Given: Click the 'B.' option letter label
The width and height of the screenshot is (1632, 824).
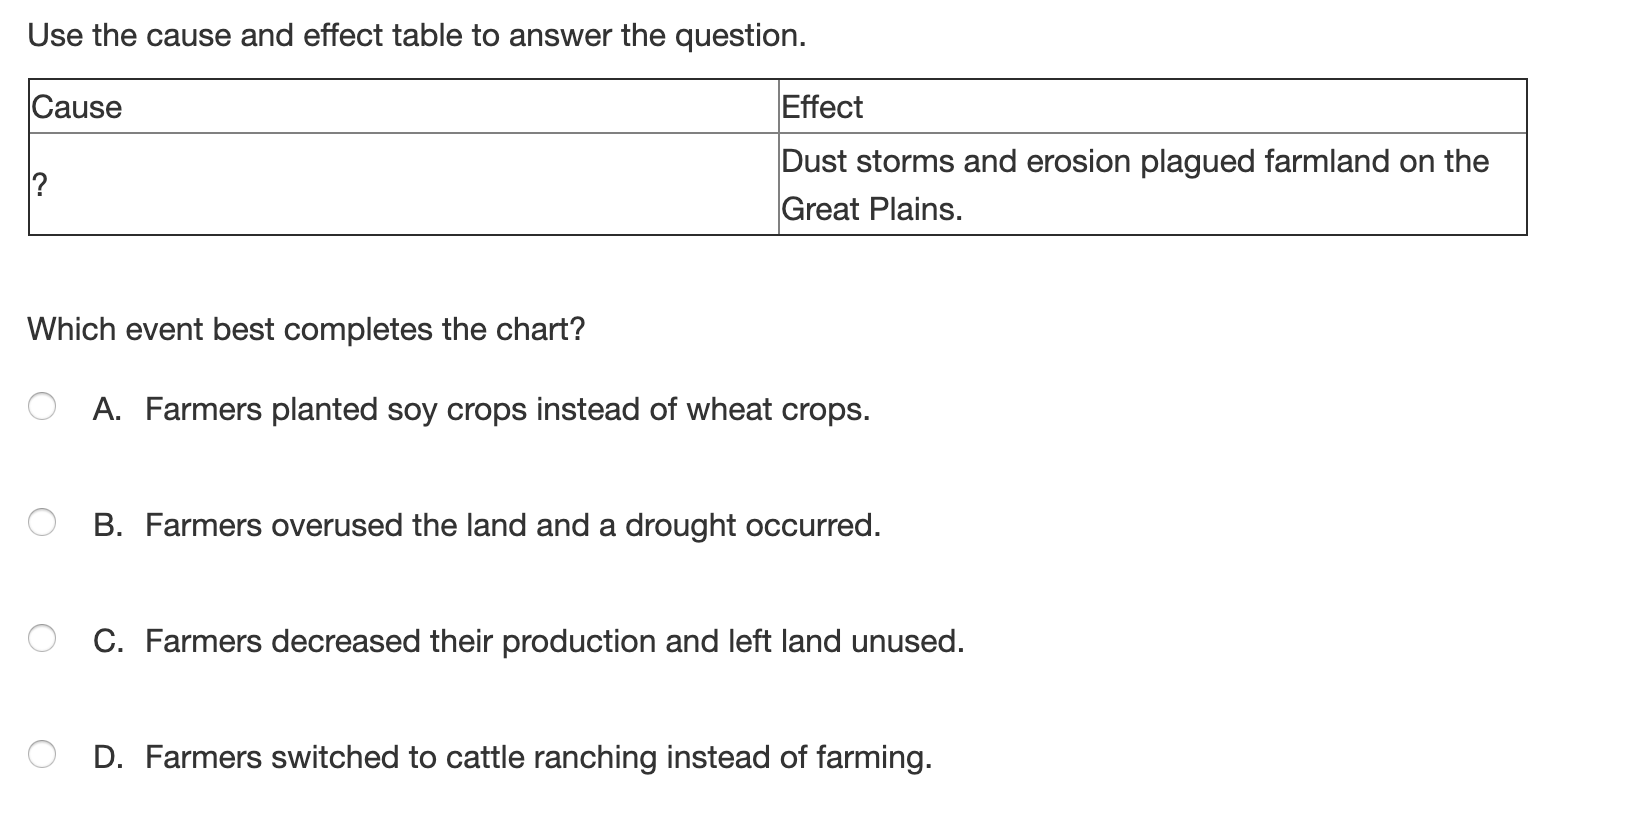Looking at the screenshot, I should (107, 525).
